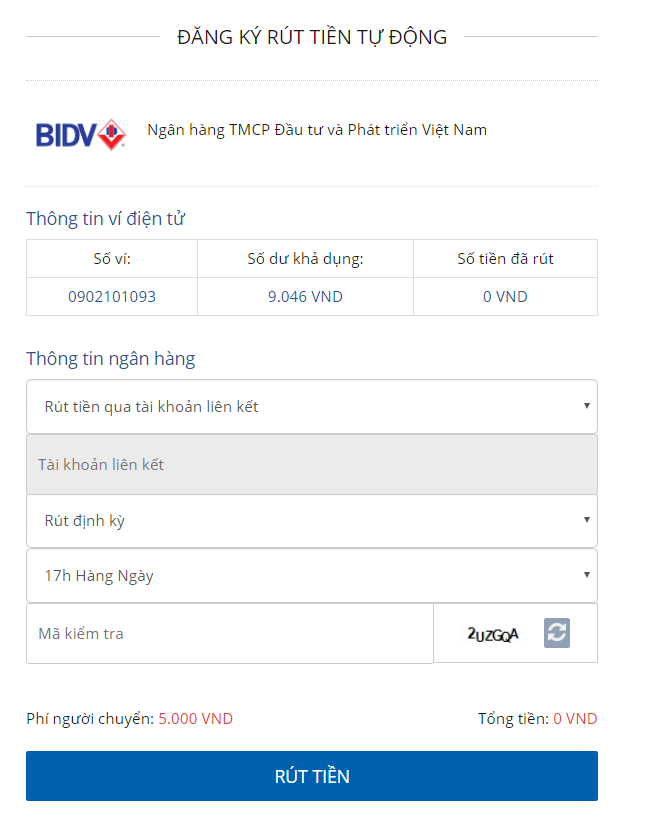Click the 'Thông tin ngân hàng' heading

(111, 359)
